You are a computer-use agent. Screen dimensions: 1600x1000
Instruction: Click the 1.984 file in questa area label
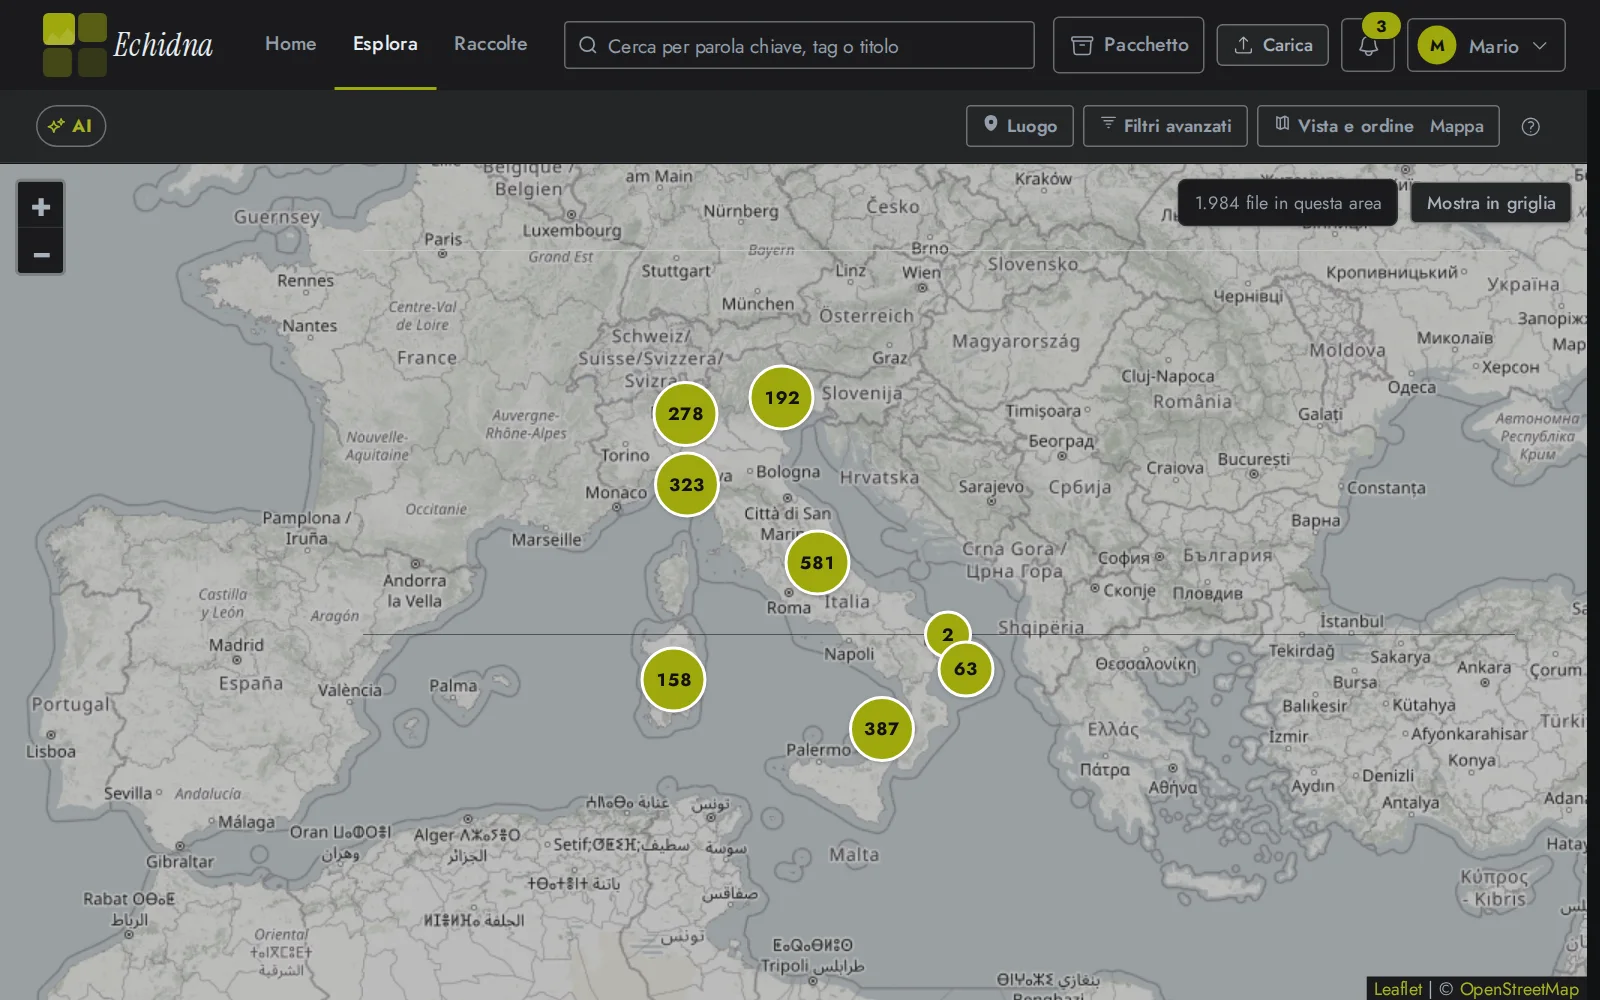point(1288,203)
